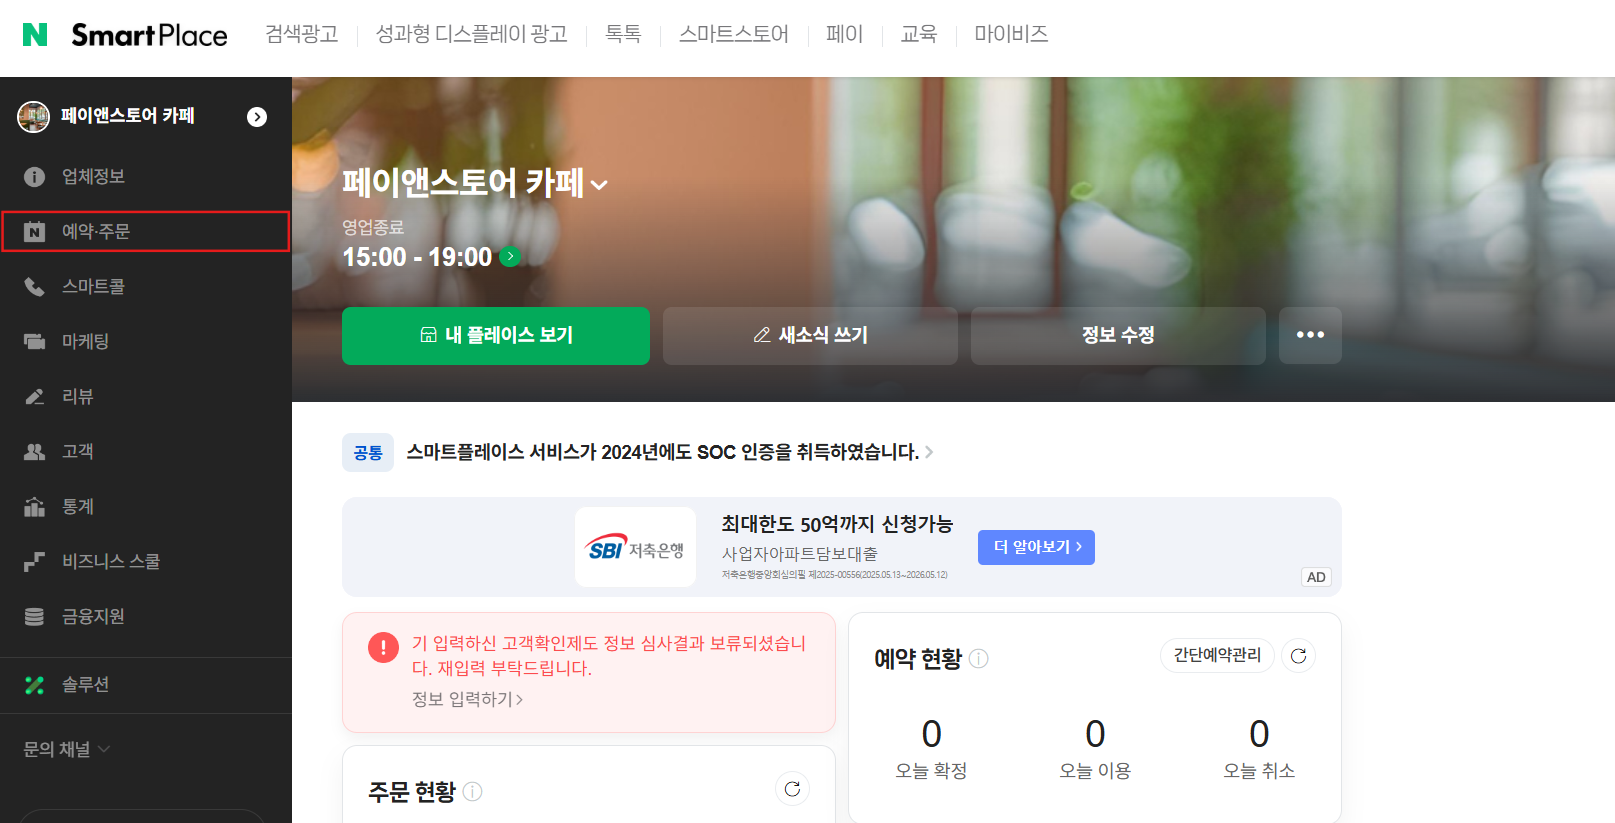
Task: Click the 스마트콜 phone icon
Action: coord(34,287)
